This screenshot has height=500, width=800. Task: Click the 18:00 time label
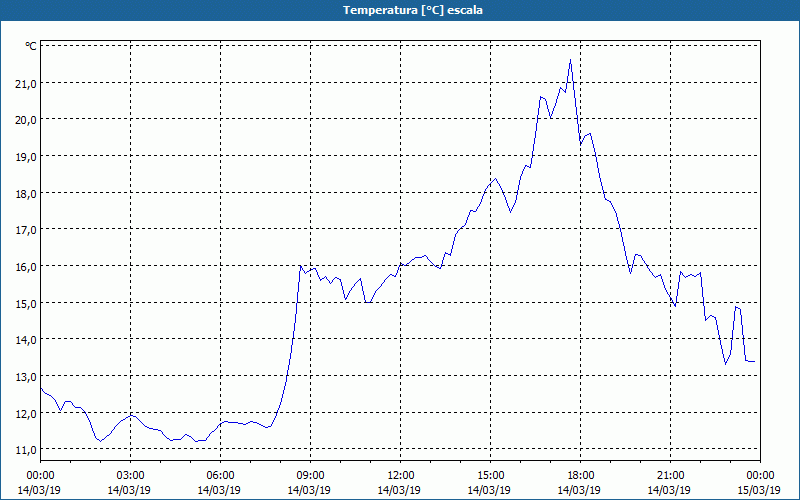point(581,476)
